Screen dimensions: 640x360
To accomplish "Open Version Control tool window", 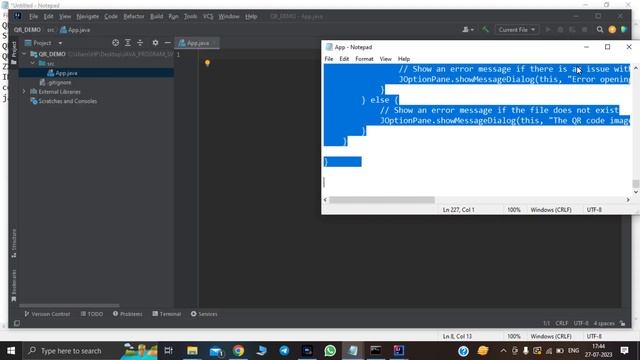I will tap(47, 314).
